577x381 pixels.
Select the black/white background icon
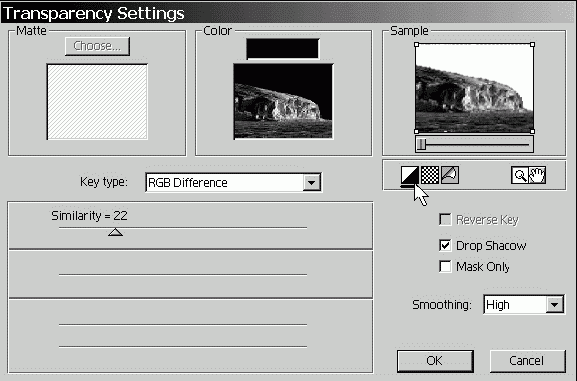coord(410,175)
